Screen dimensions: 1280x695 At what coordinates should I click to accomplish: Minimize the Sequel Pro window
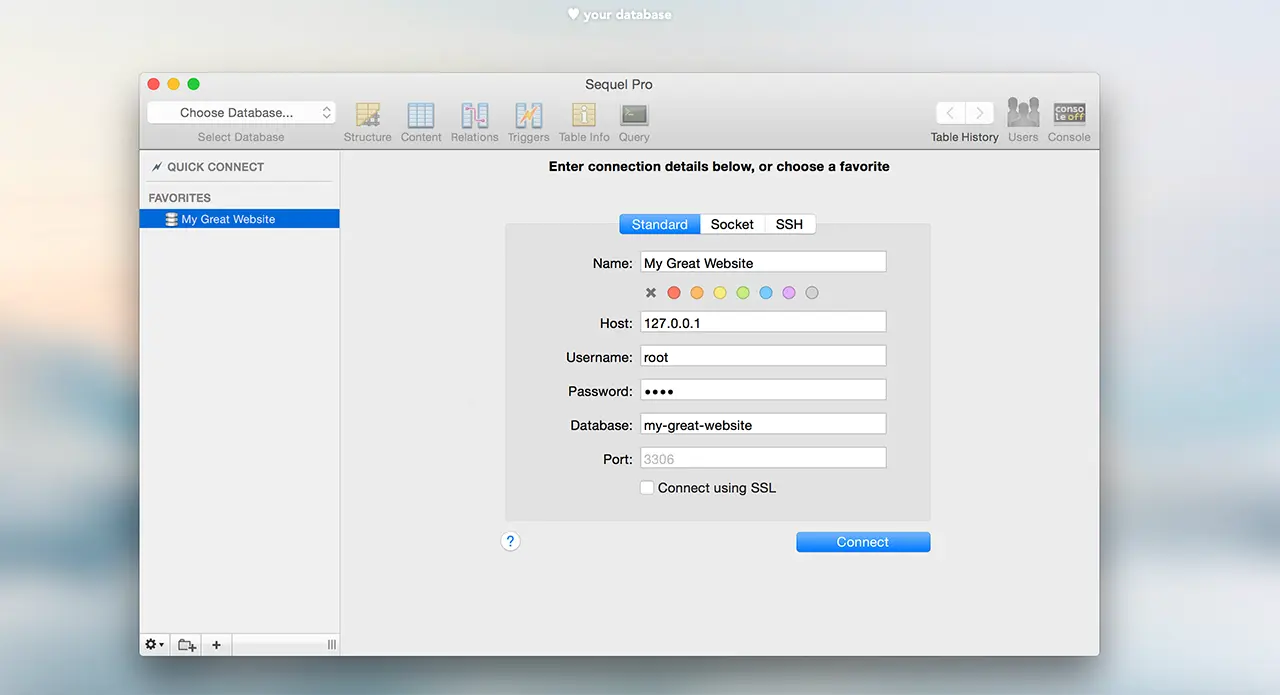pos(174,84)
